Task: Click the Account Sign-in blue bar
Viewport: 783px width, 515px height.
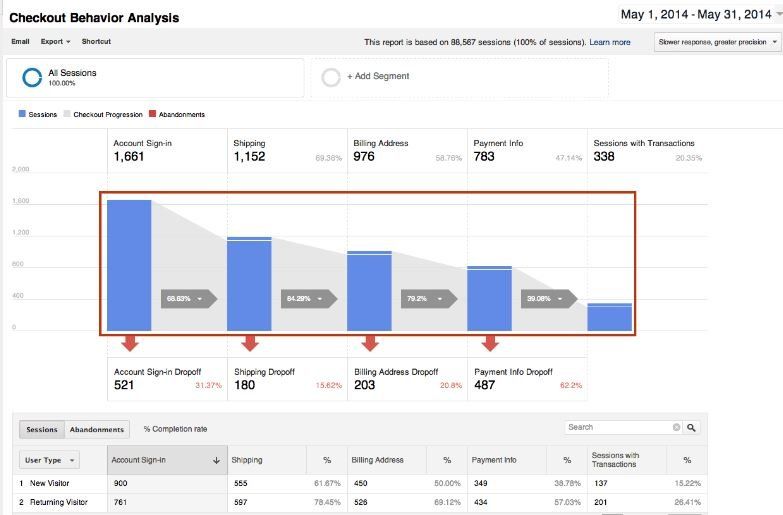Action: pyautogui.click(x=129, y=265)
